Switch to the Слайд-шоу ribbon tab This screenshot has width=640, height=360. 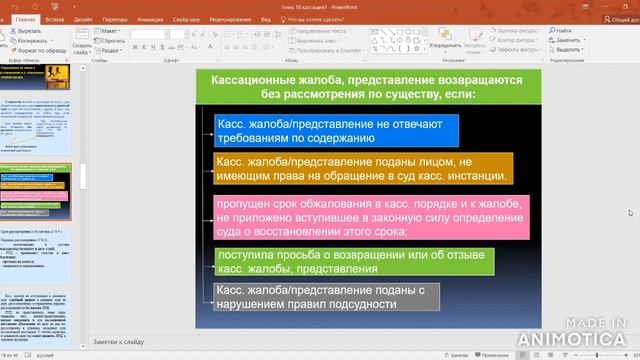point(186,19)
